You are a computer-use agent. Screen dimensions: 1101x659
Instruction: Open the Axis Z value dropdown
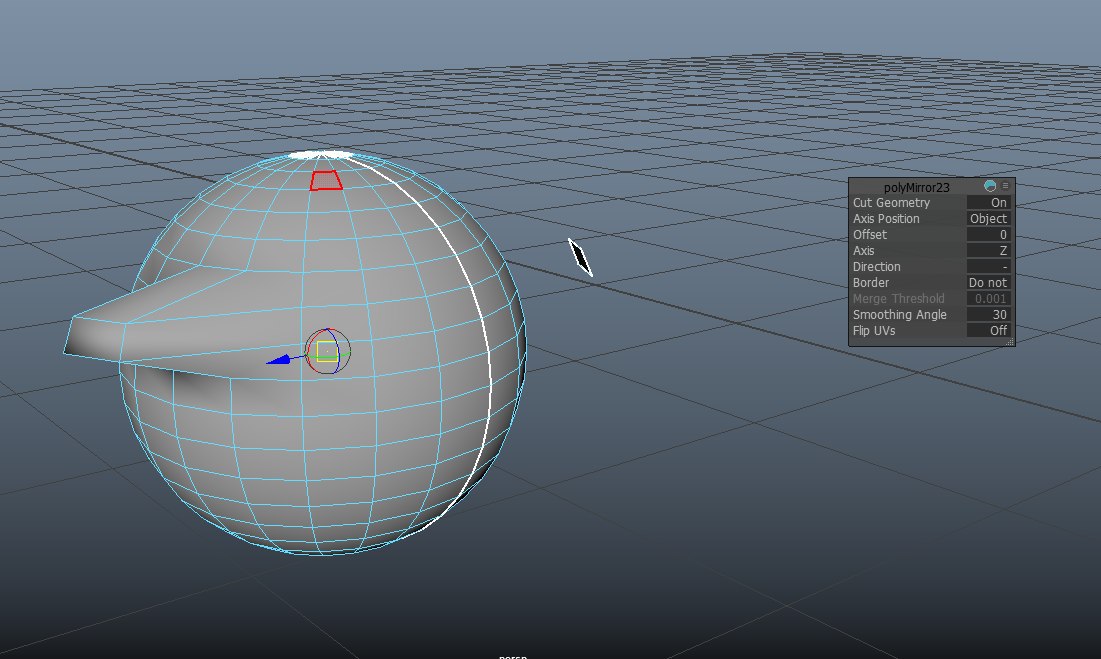point(989,251)
